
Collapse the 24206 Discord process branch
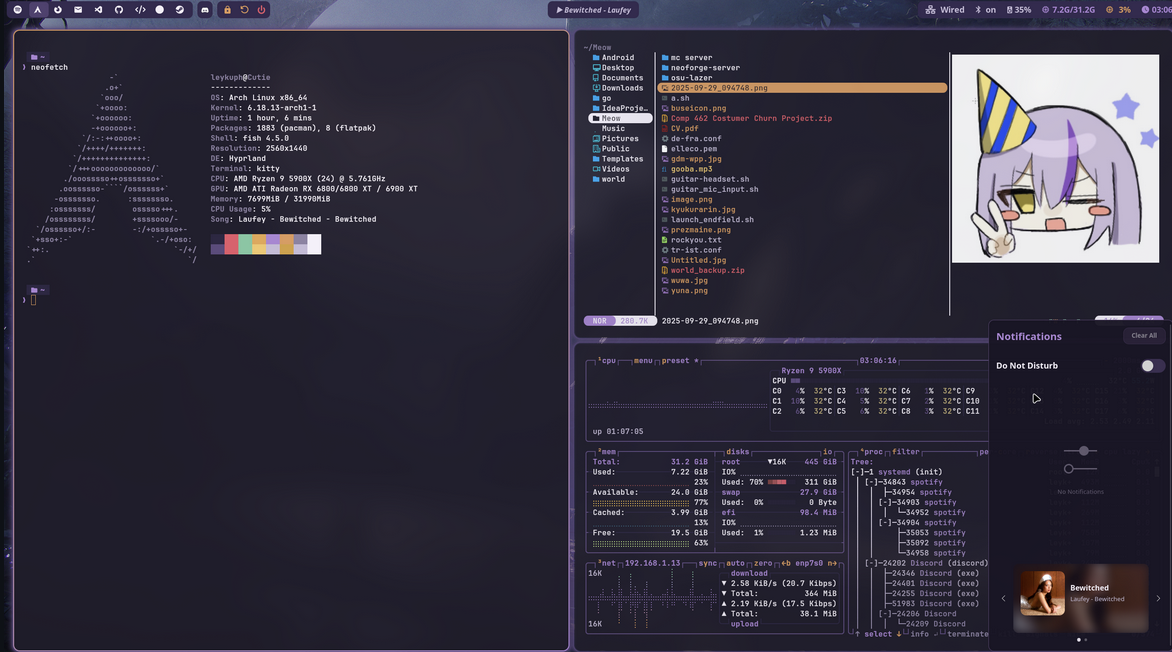coord(886,614)
